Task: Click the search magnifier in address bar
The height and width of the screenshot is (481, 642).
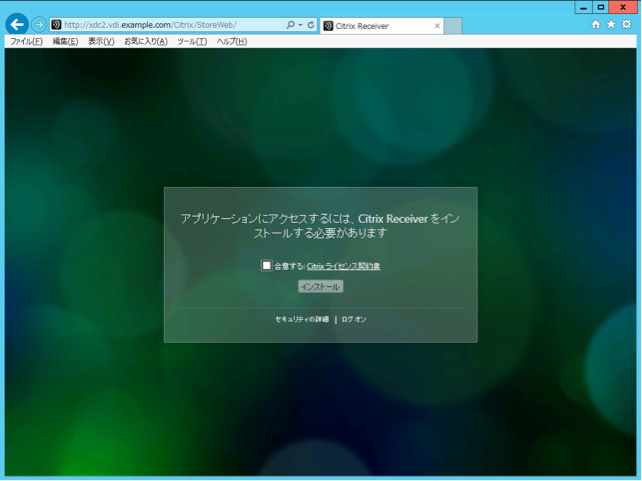Action: [x=290, y=25]
